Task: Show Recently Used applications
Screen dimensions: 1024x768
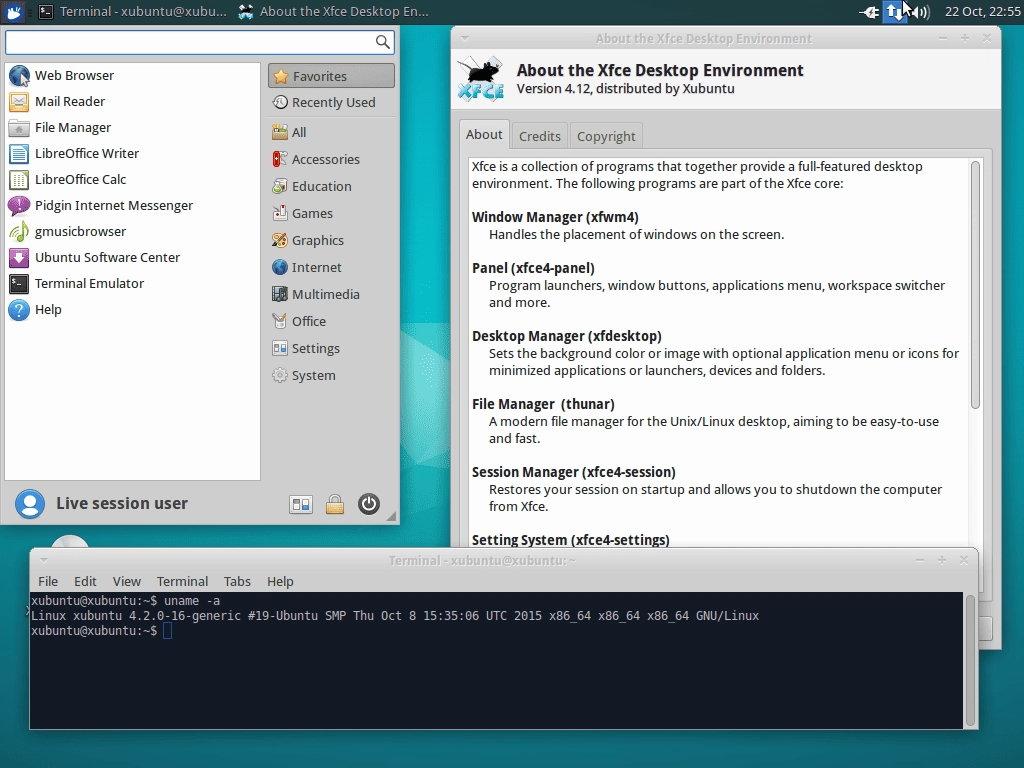Action: tap(331, 103)
